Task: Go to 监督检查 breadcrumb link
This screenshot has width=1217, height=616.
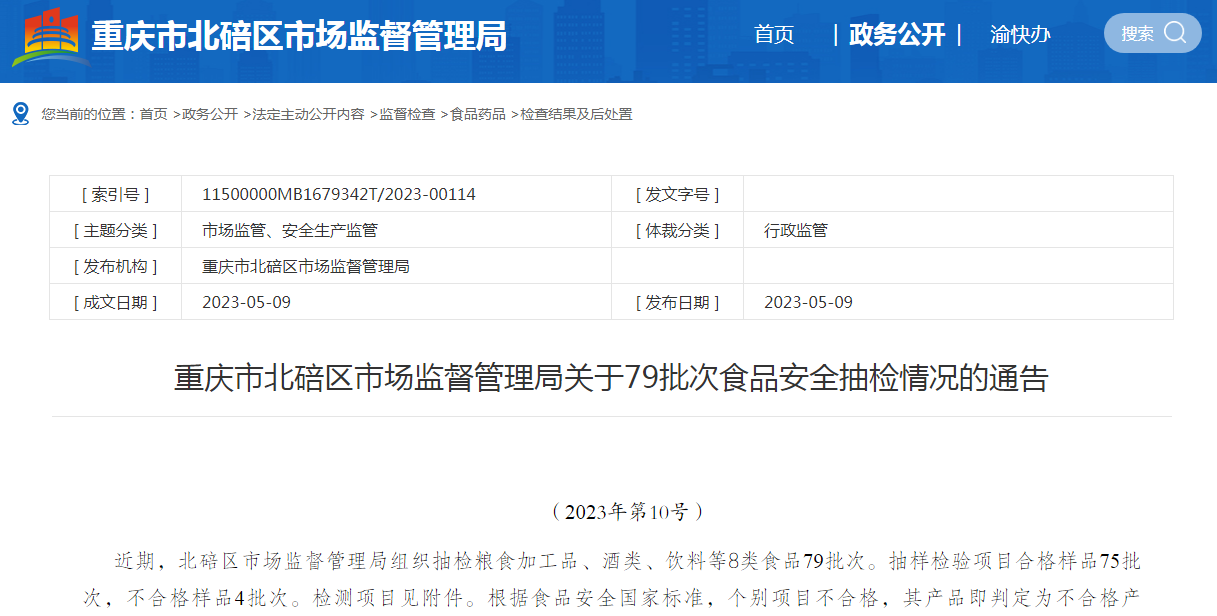Action: point(407,115)
